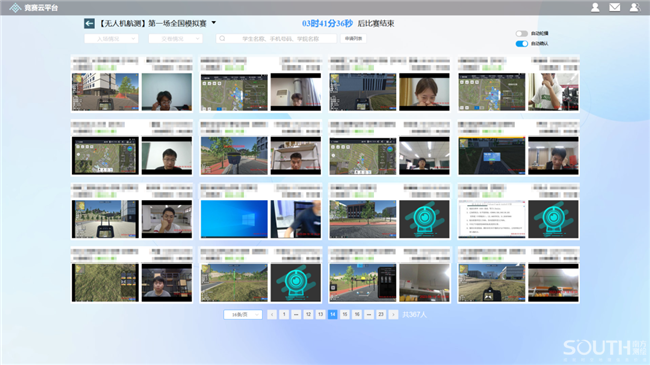The image size is (650, 365).
Task: Jump to page 23 in pagination
Action: (x=381, y=314)
